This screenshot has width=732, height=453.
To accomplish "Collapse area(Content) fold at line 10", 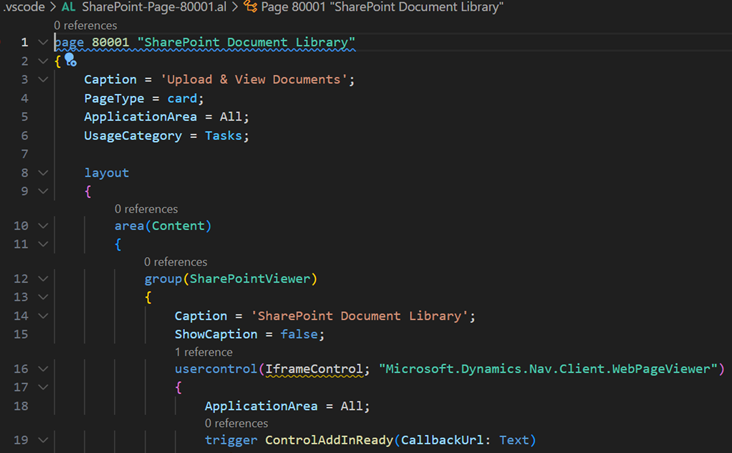I will (43, 226).
